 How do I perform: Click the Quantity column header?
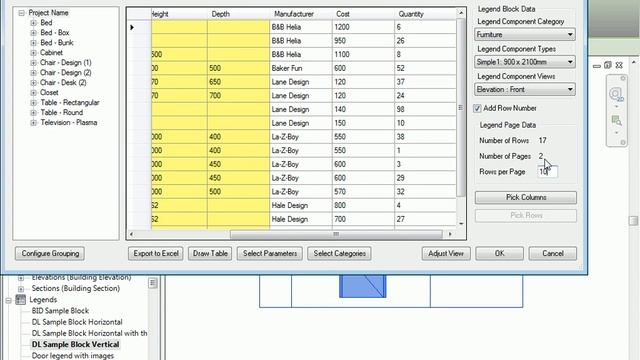coord(425,14)
